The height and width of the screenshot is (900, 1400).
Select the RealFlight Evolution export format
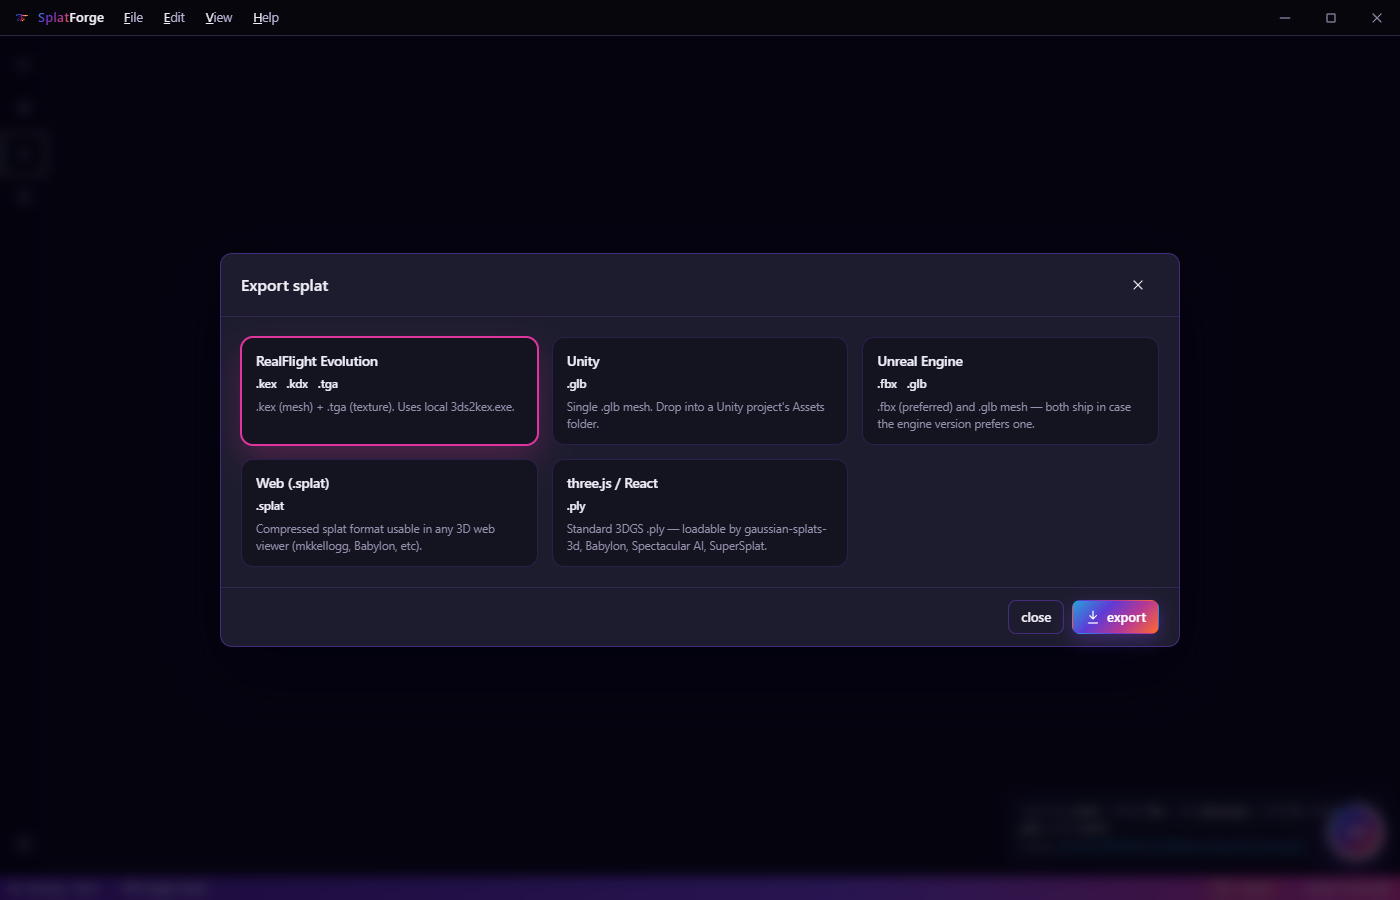[x=389, y=391]
